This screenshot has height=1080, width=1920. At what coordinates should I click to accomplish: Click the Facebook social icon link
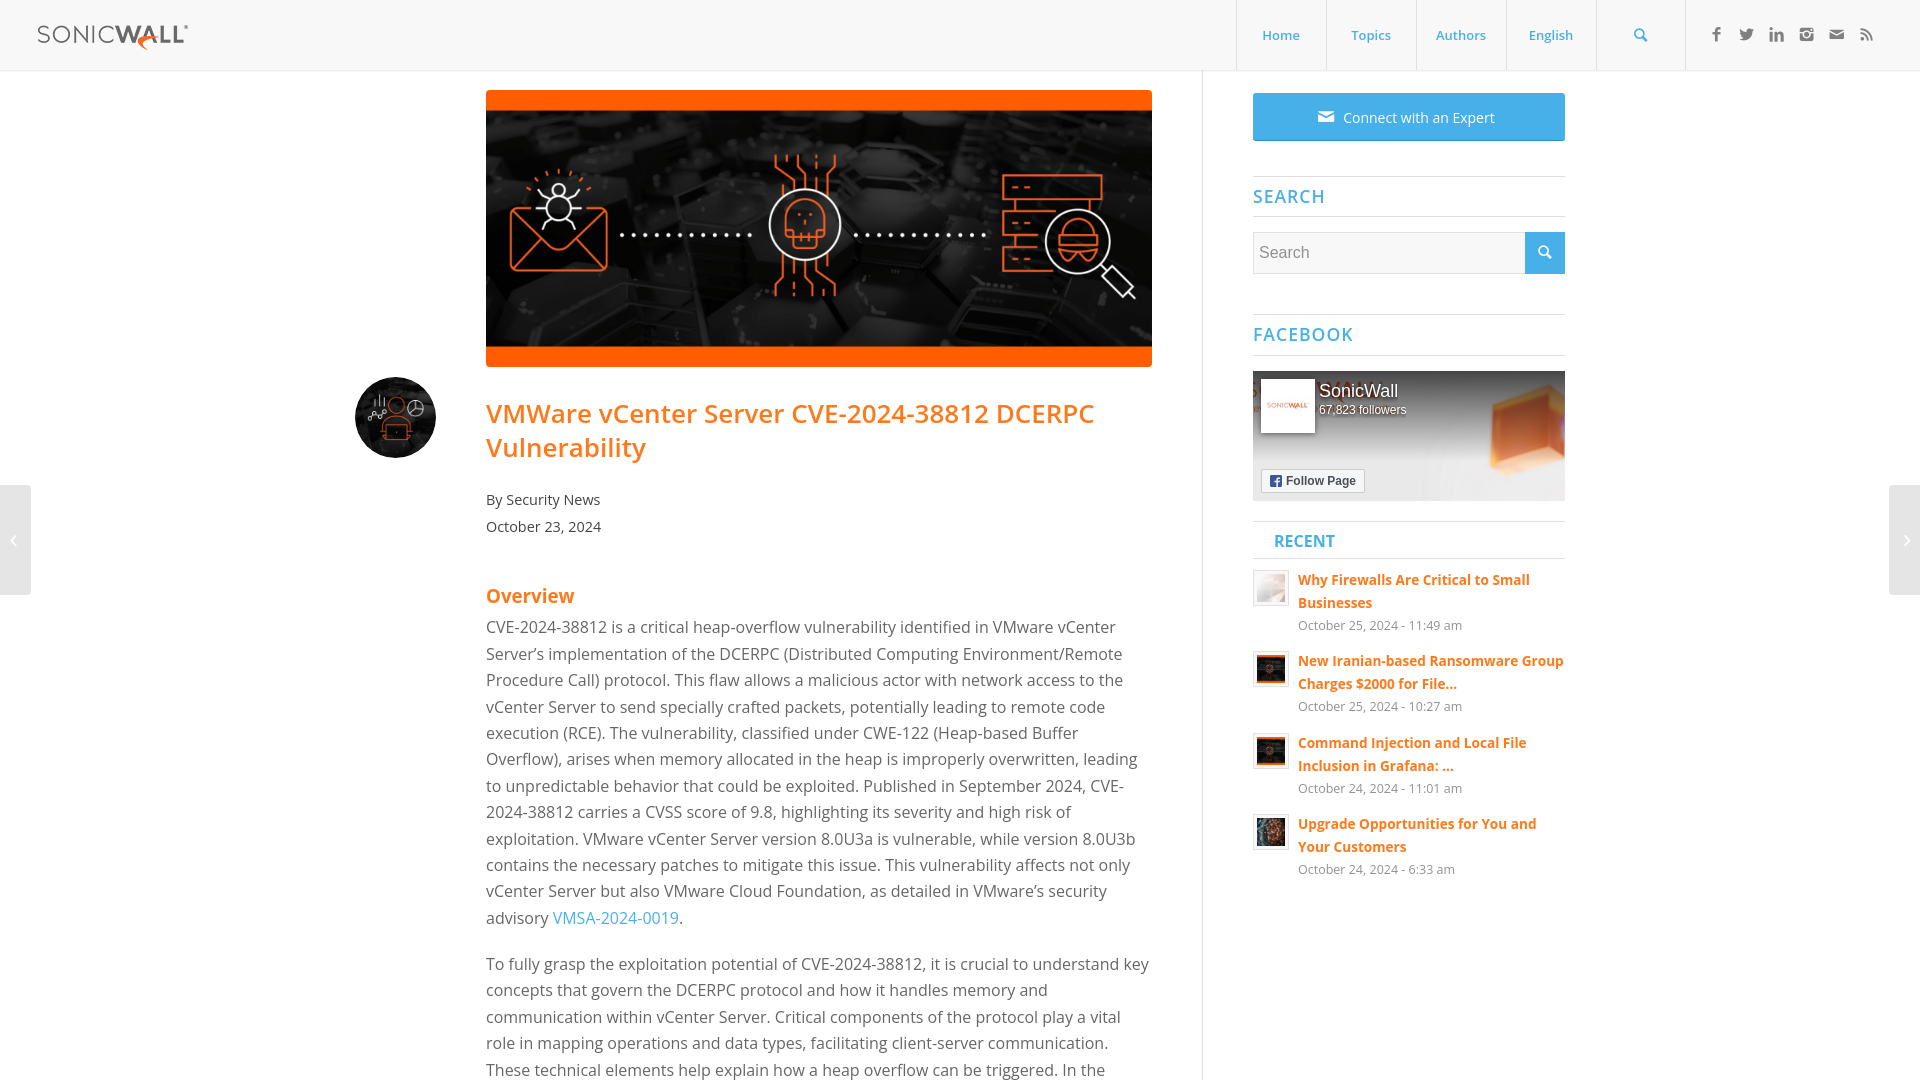pos(1716,33)
